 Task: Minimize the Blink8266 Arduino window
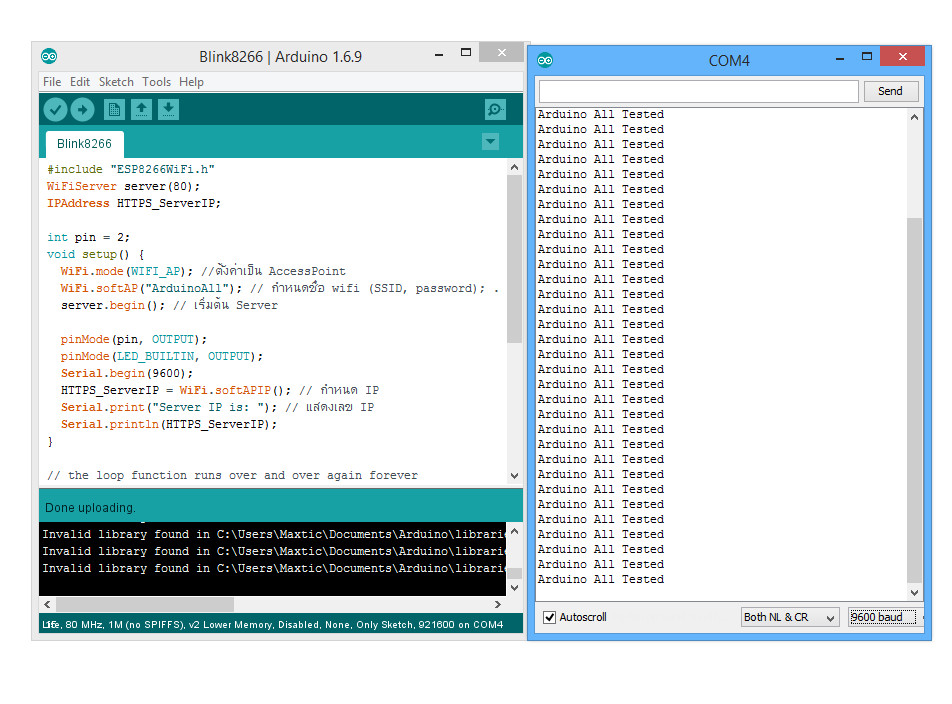coord(439,55)
